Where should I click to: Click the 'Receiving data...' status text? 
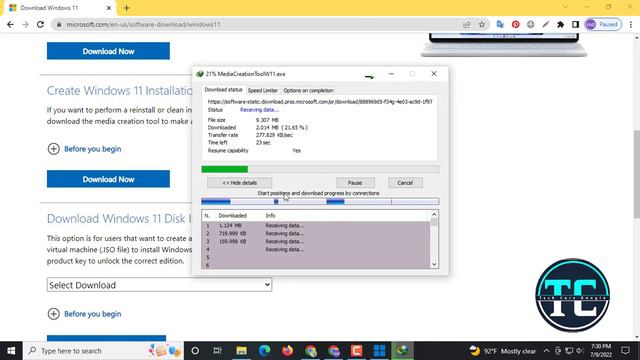pos(260,110)
